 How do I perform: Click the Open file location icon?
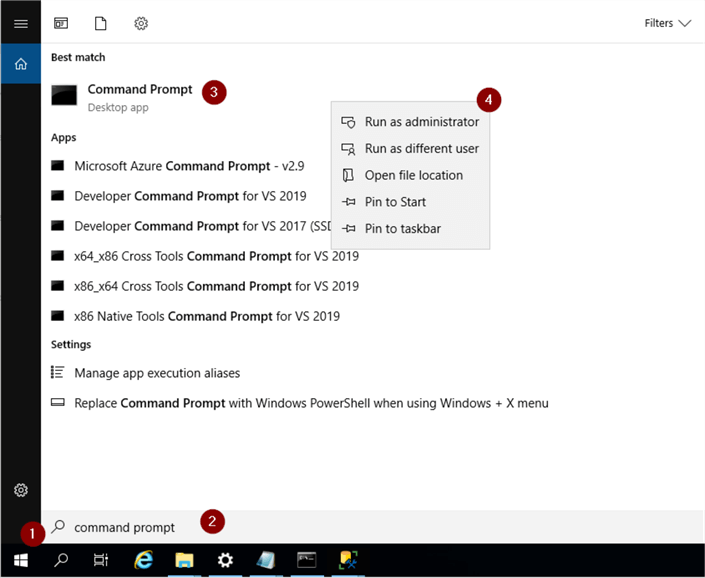[x=348, y=175]
